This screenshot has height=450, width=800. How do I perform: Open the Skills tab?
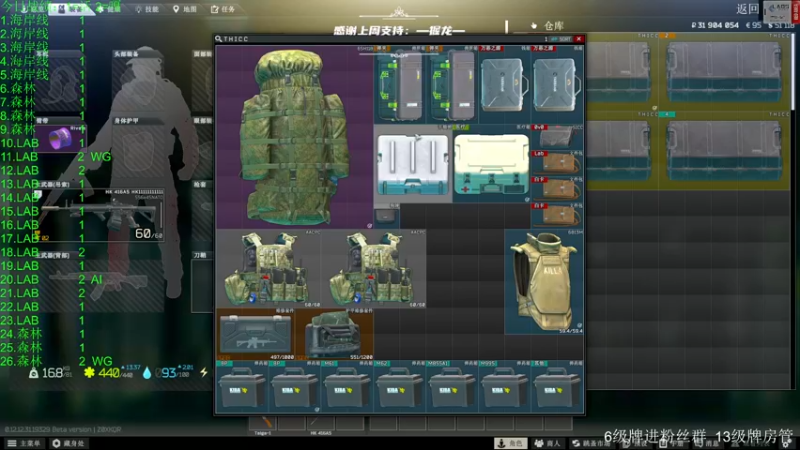[147, 9]
